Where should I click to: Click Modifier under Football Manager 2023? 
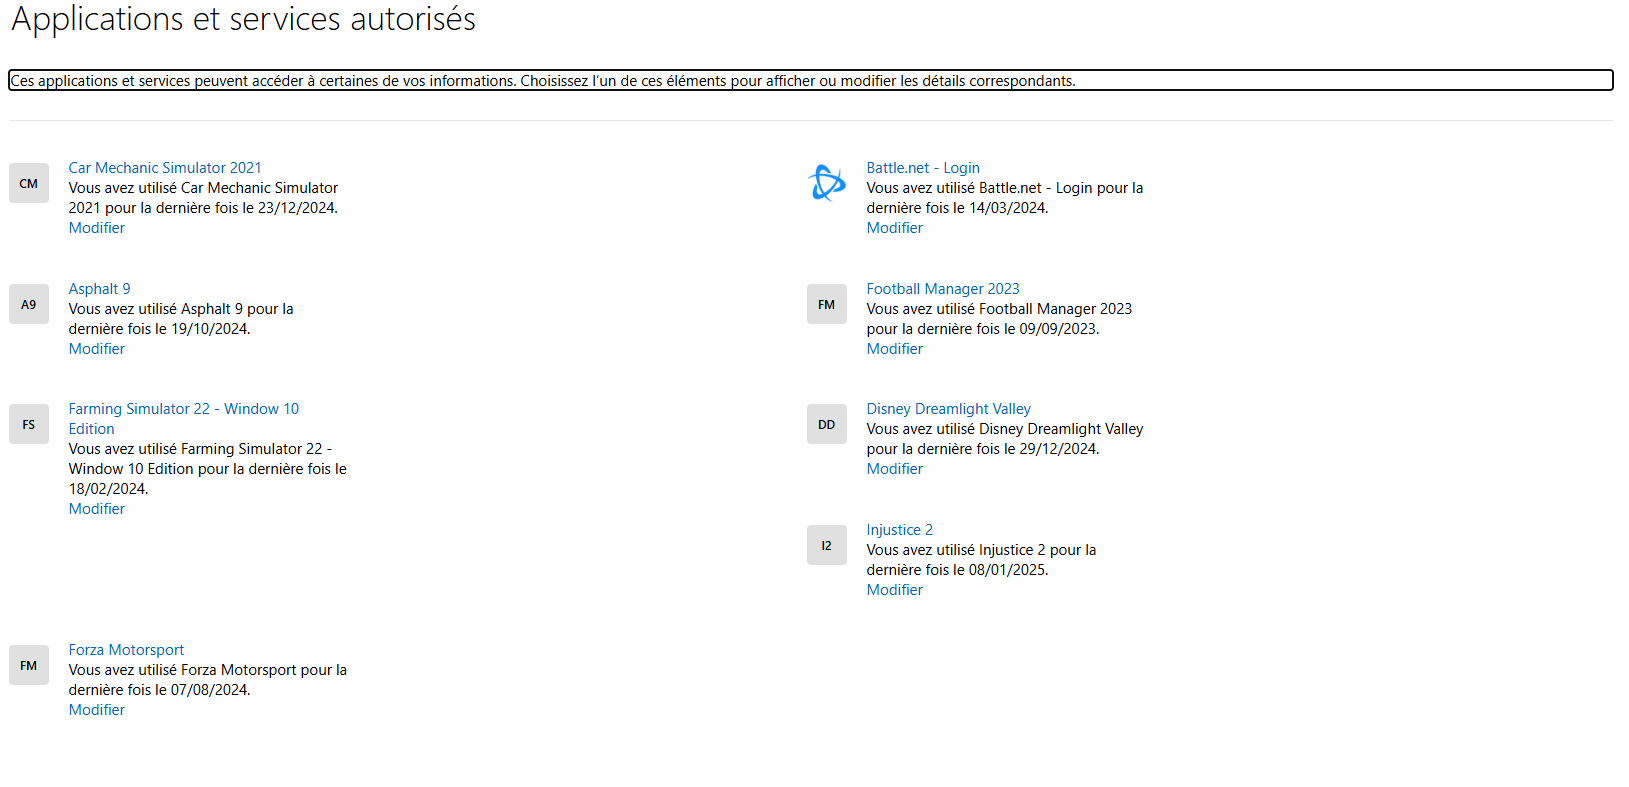tap(895, 349)
